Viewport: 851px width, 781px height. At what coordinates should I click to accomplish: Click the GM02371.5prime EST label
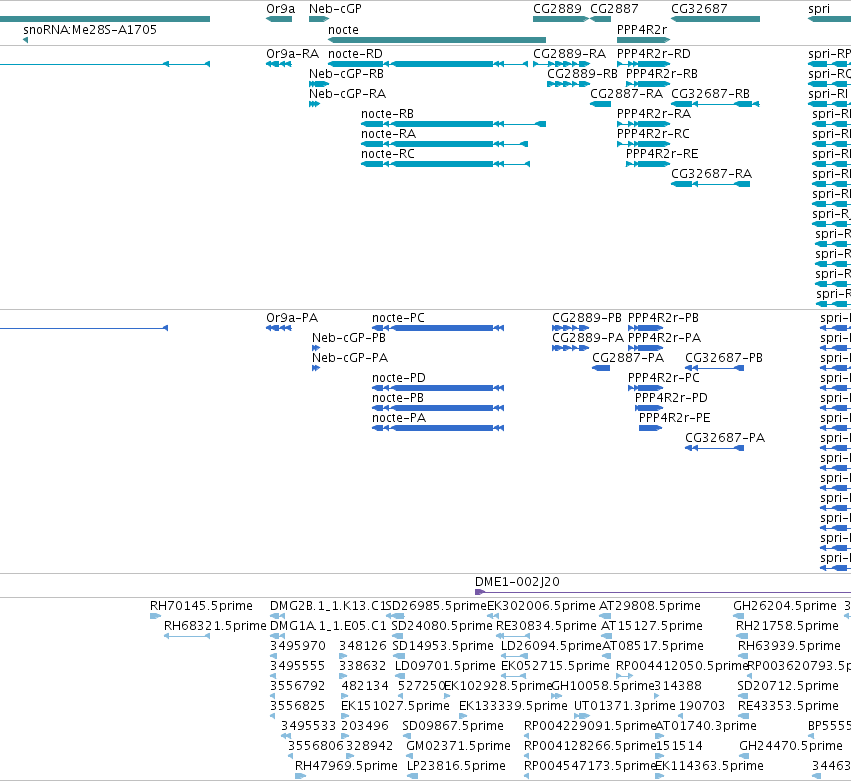(x=459, y=746)
